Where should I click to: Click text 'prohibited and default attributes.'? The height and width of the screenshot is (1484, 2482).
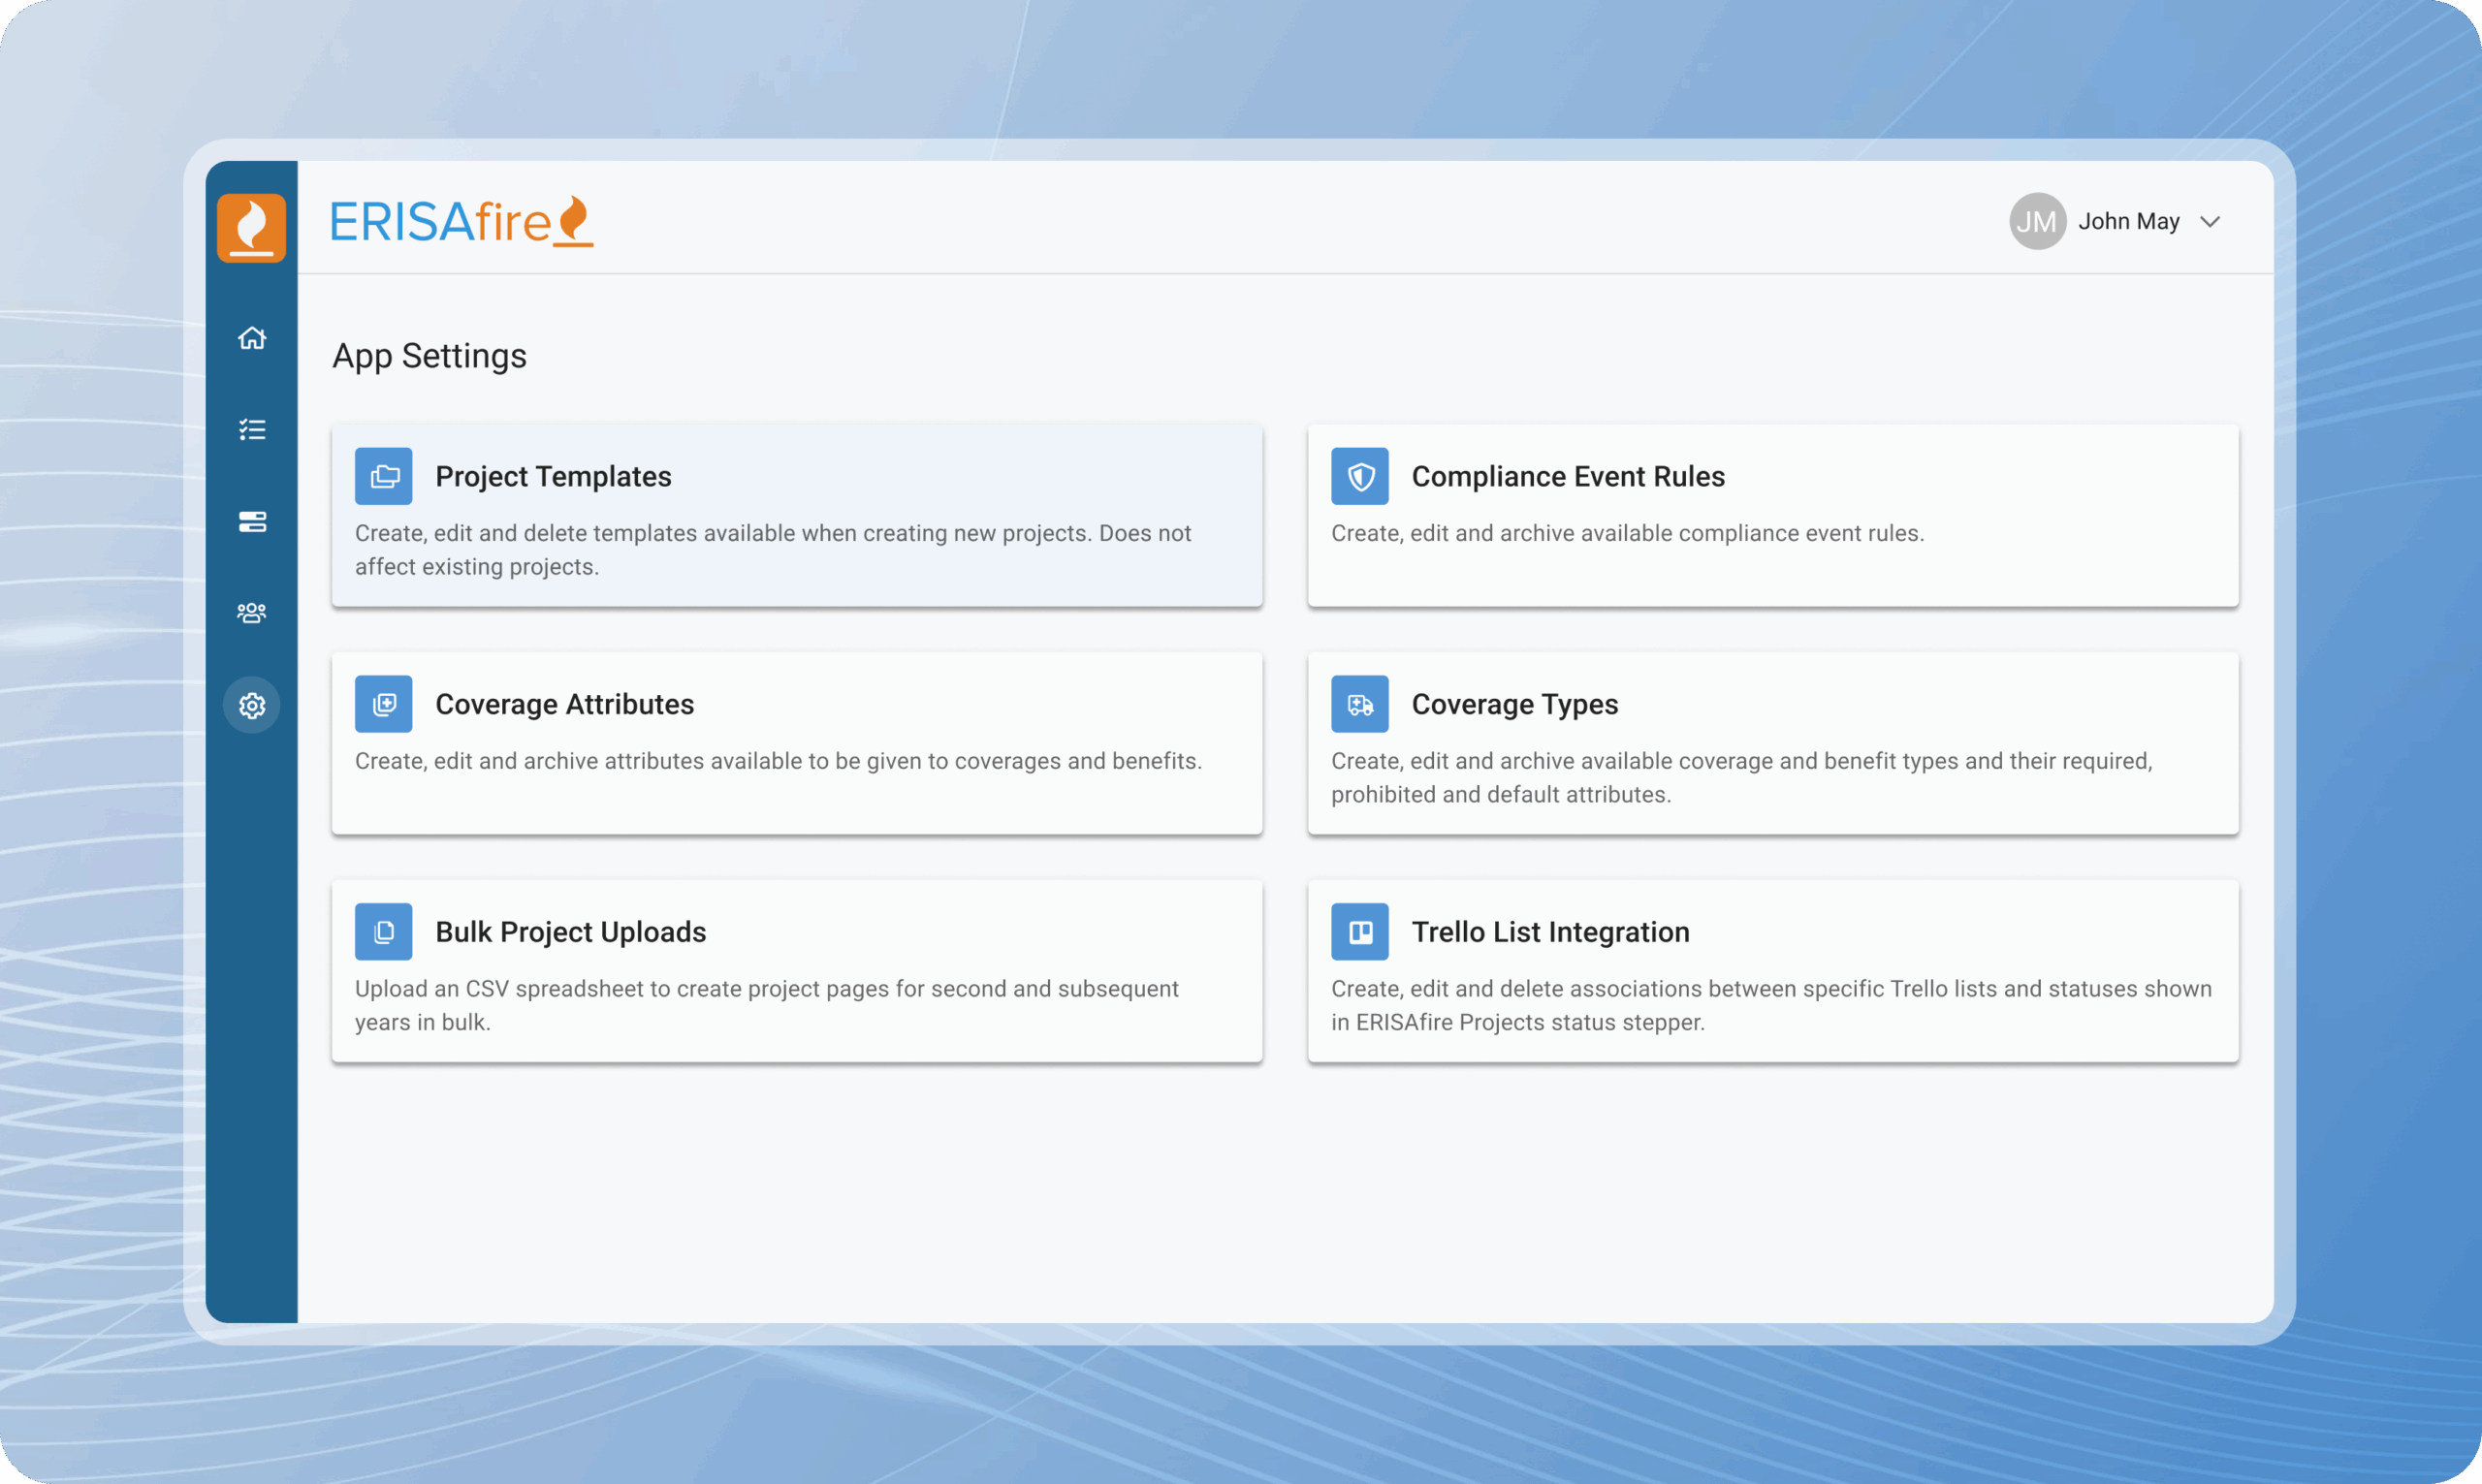pos(1500,794)
